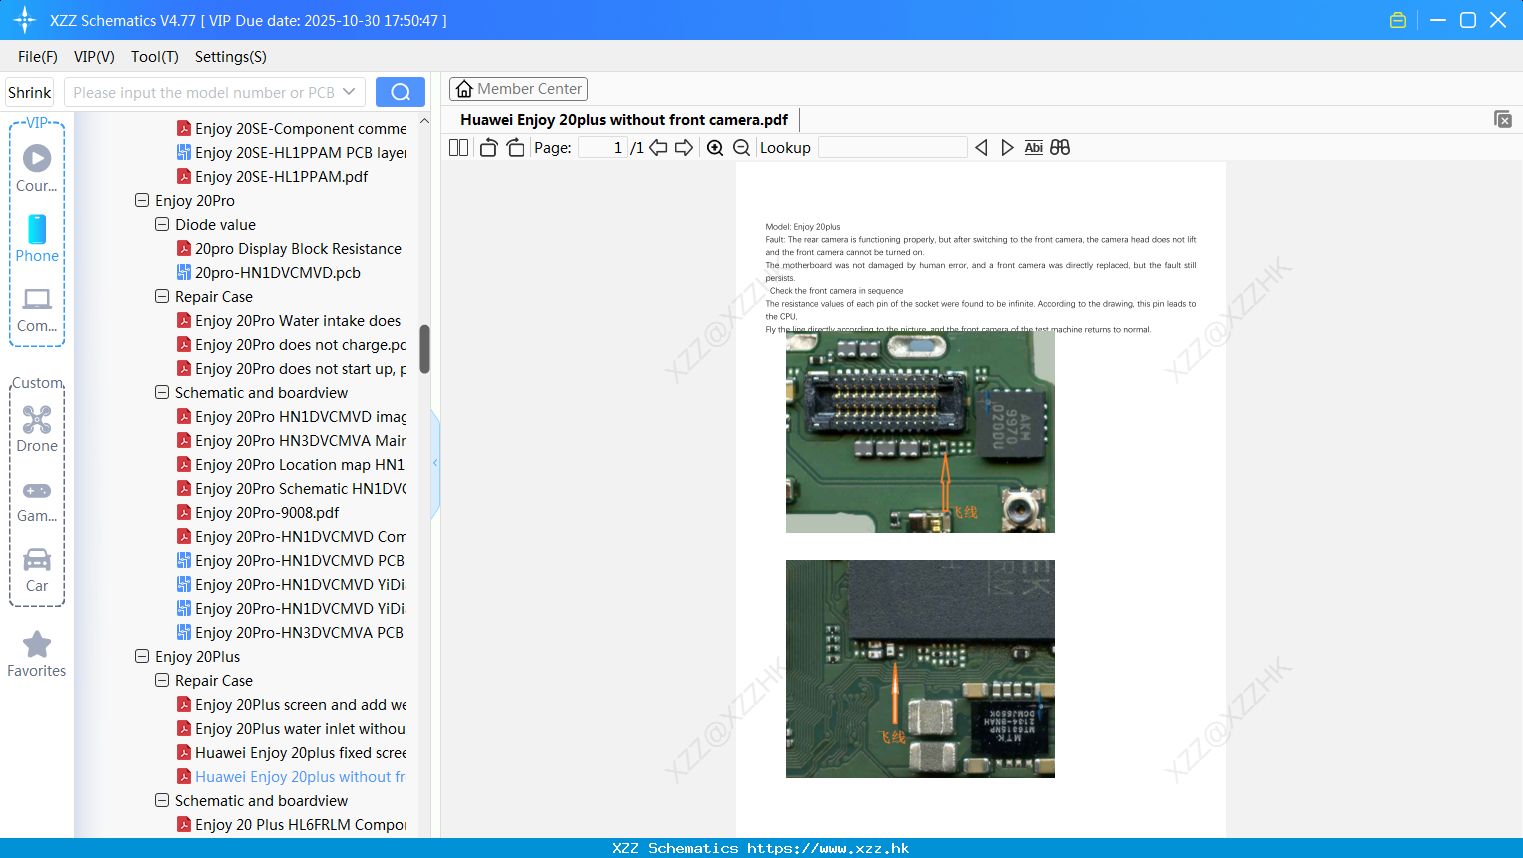Open the Settings(S) menu

pyautogui.click(x=231, y=57)
